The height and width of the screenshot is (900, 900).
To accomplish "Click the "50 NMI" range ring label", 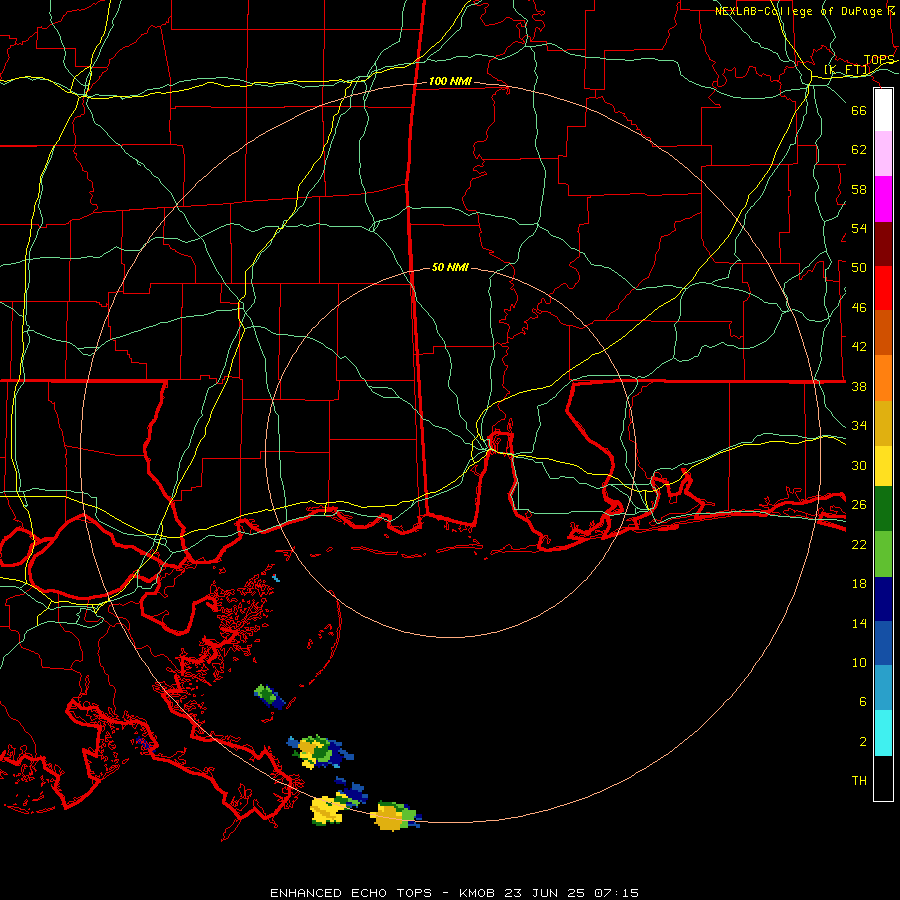I will (450, 267).
